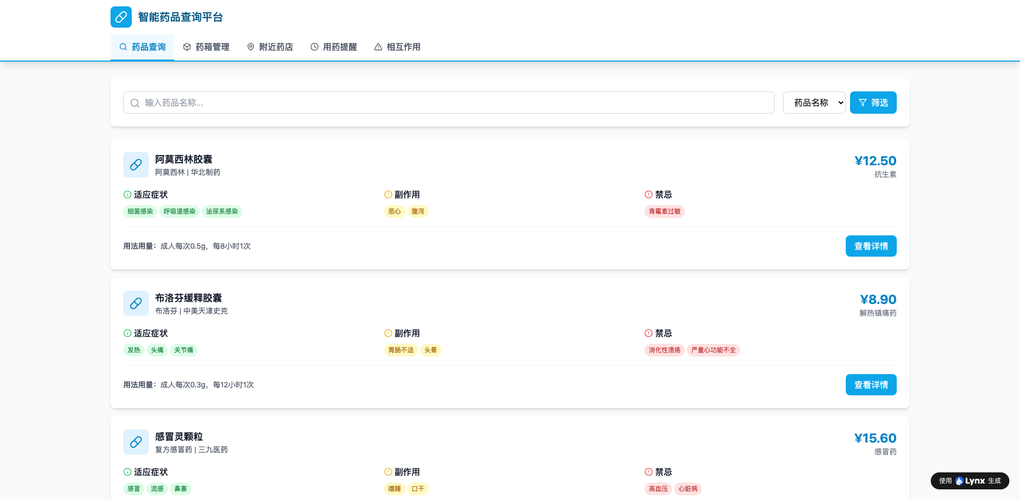The image size is (1020, 500).
Task: Open the 附近药店 tab
Action: (270, 47)
